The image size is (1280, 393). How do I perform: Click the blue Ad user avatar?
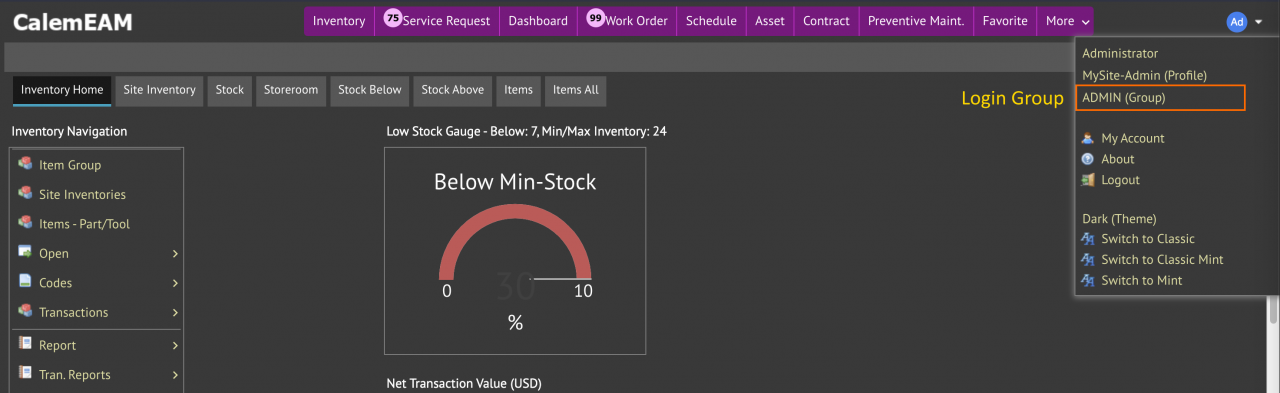tap(1237, 21)
